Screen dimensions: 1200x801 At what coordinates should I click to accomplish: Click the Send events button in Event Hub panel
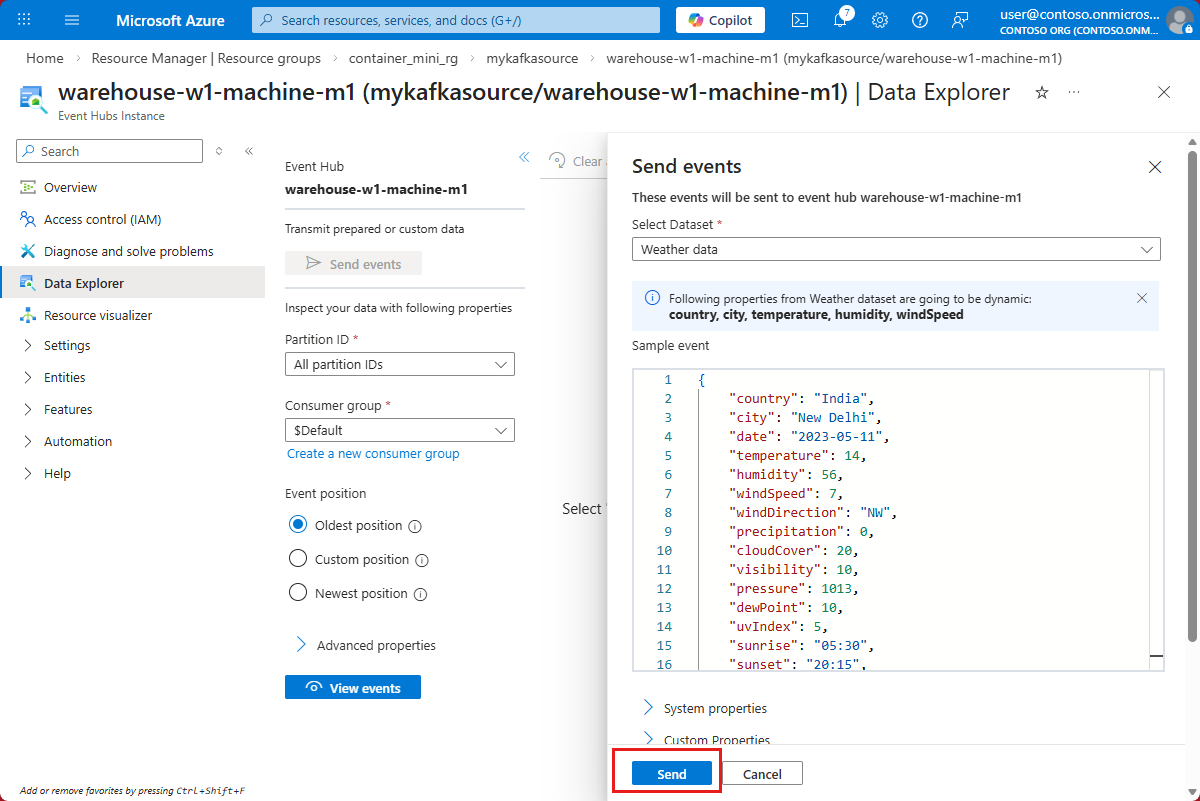[353, 264]
